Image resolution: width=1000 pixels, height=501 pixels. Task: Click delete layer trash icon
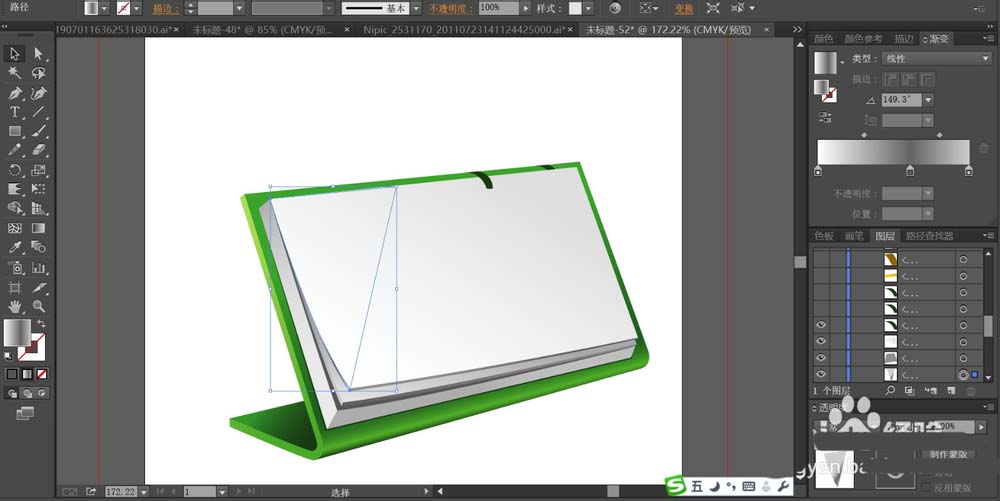(971, 391)
